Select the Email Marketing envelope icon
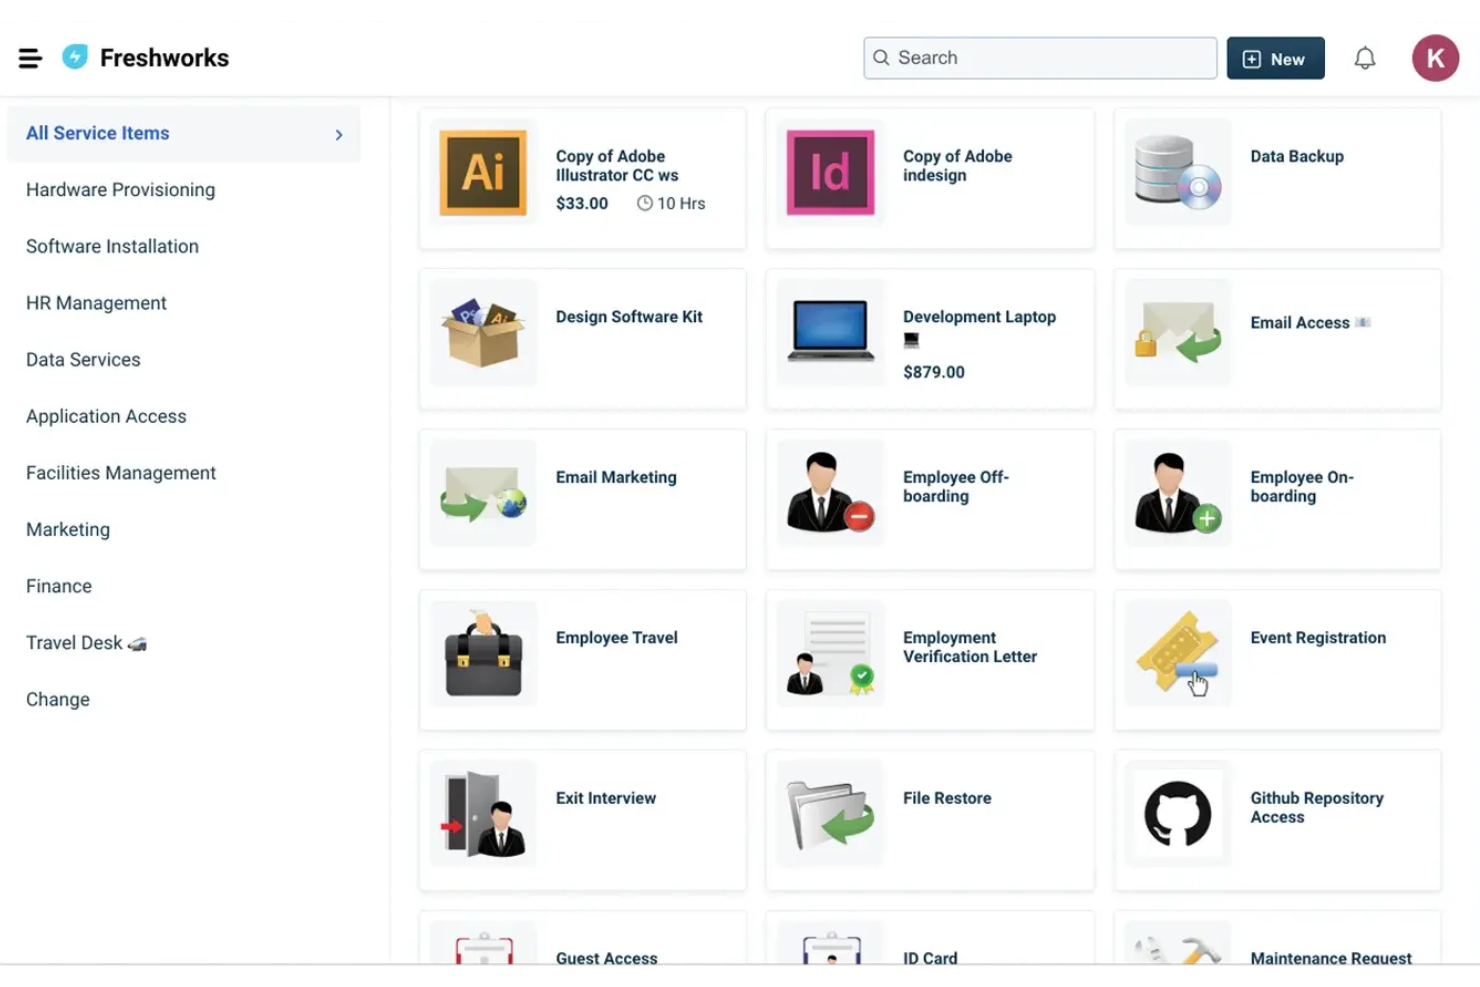Screen dimensions: 1480x987 [483, 492]
